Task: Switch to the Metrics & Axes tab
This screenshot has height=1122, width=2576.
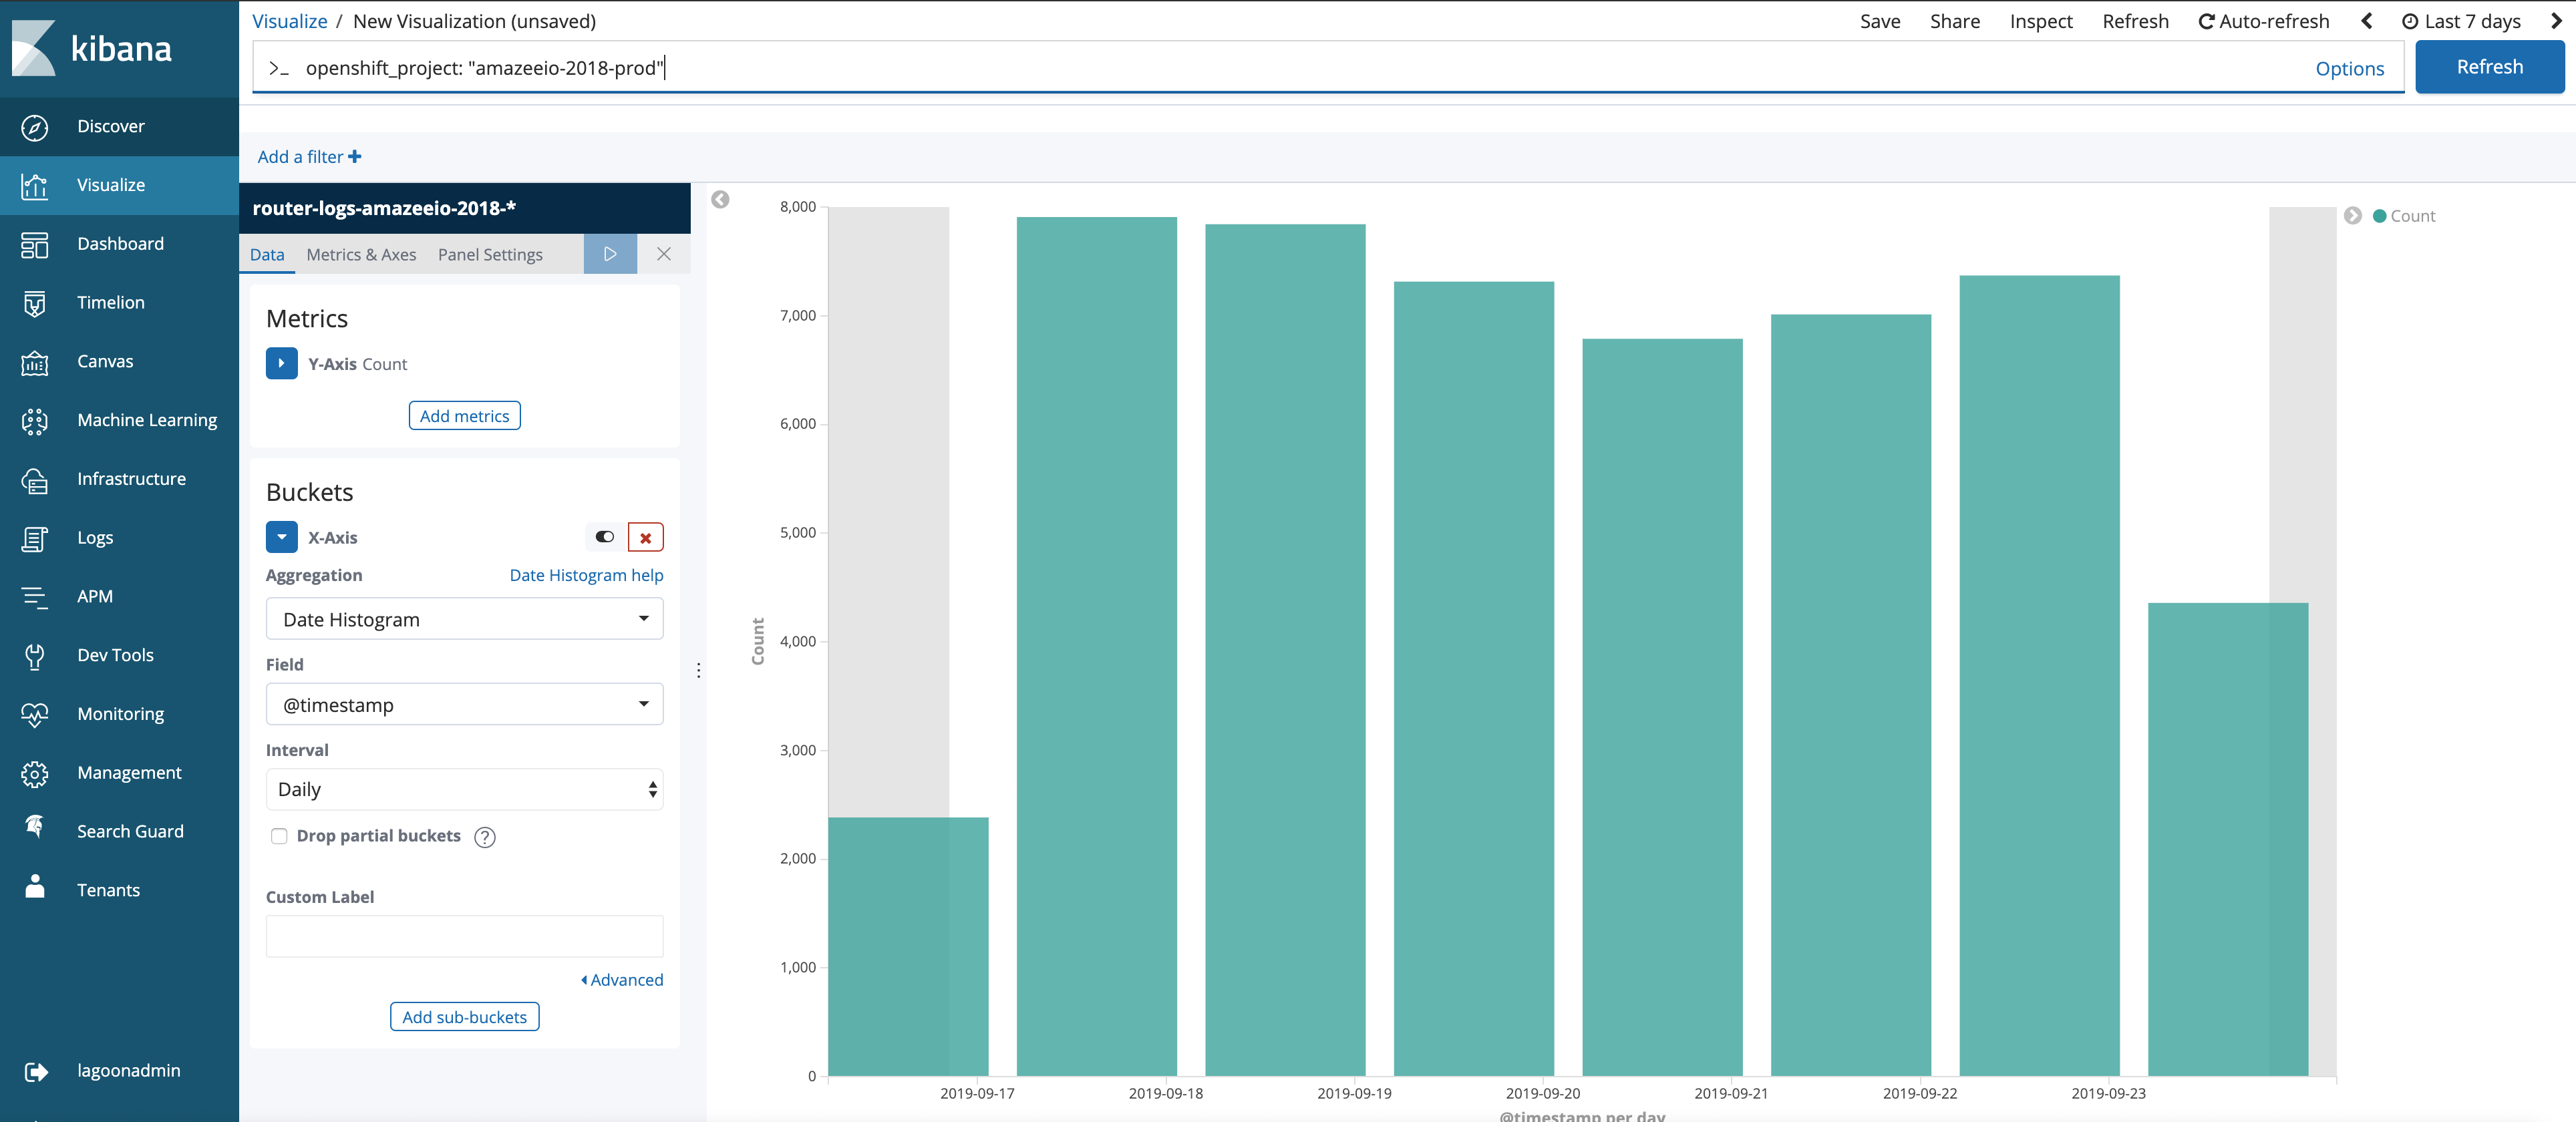Action: click(x=360, y=253)
